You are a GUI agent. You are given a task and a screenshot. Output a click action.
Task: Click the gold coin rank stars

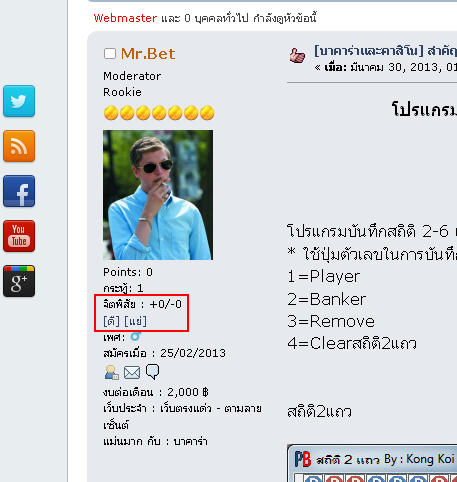point(159,113)
